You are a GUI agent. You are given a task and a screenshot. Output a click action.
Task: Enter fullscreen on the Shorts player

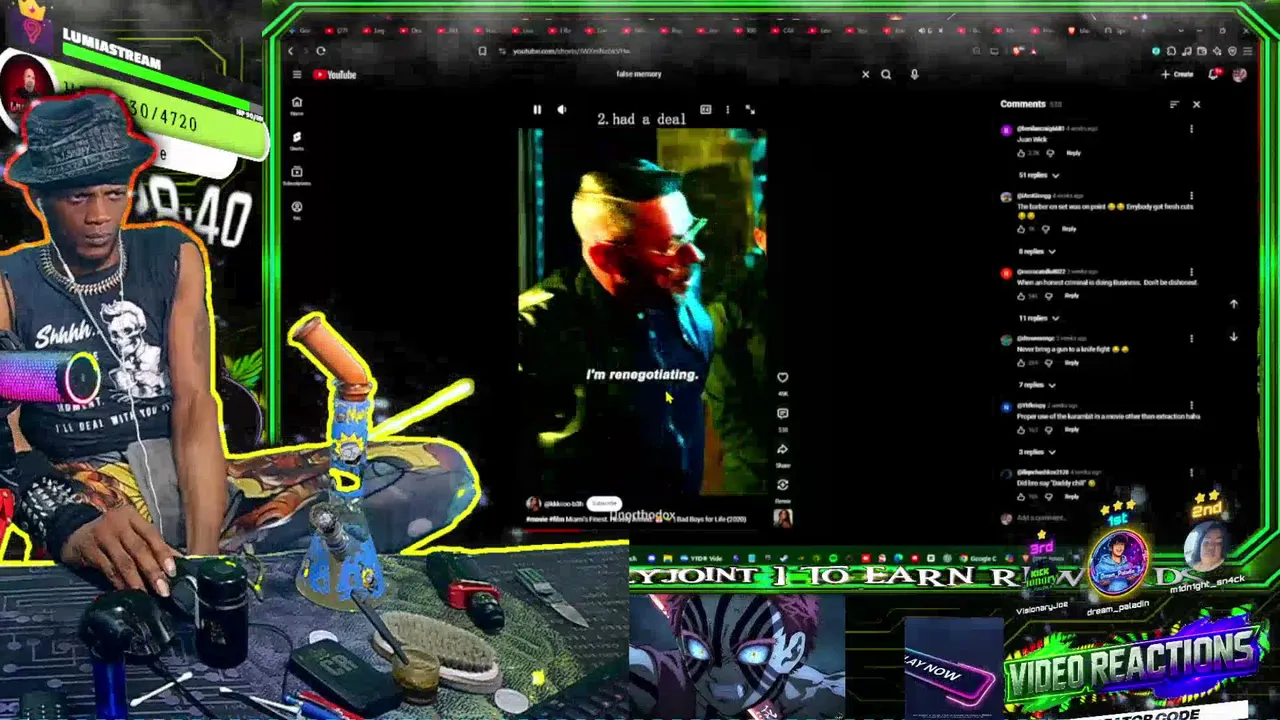pyautogui.click(x=750, y=110)
